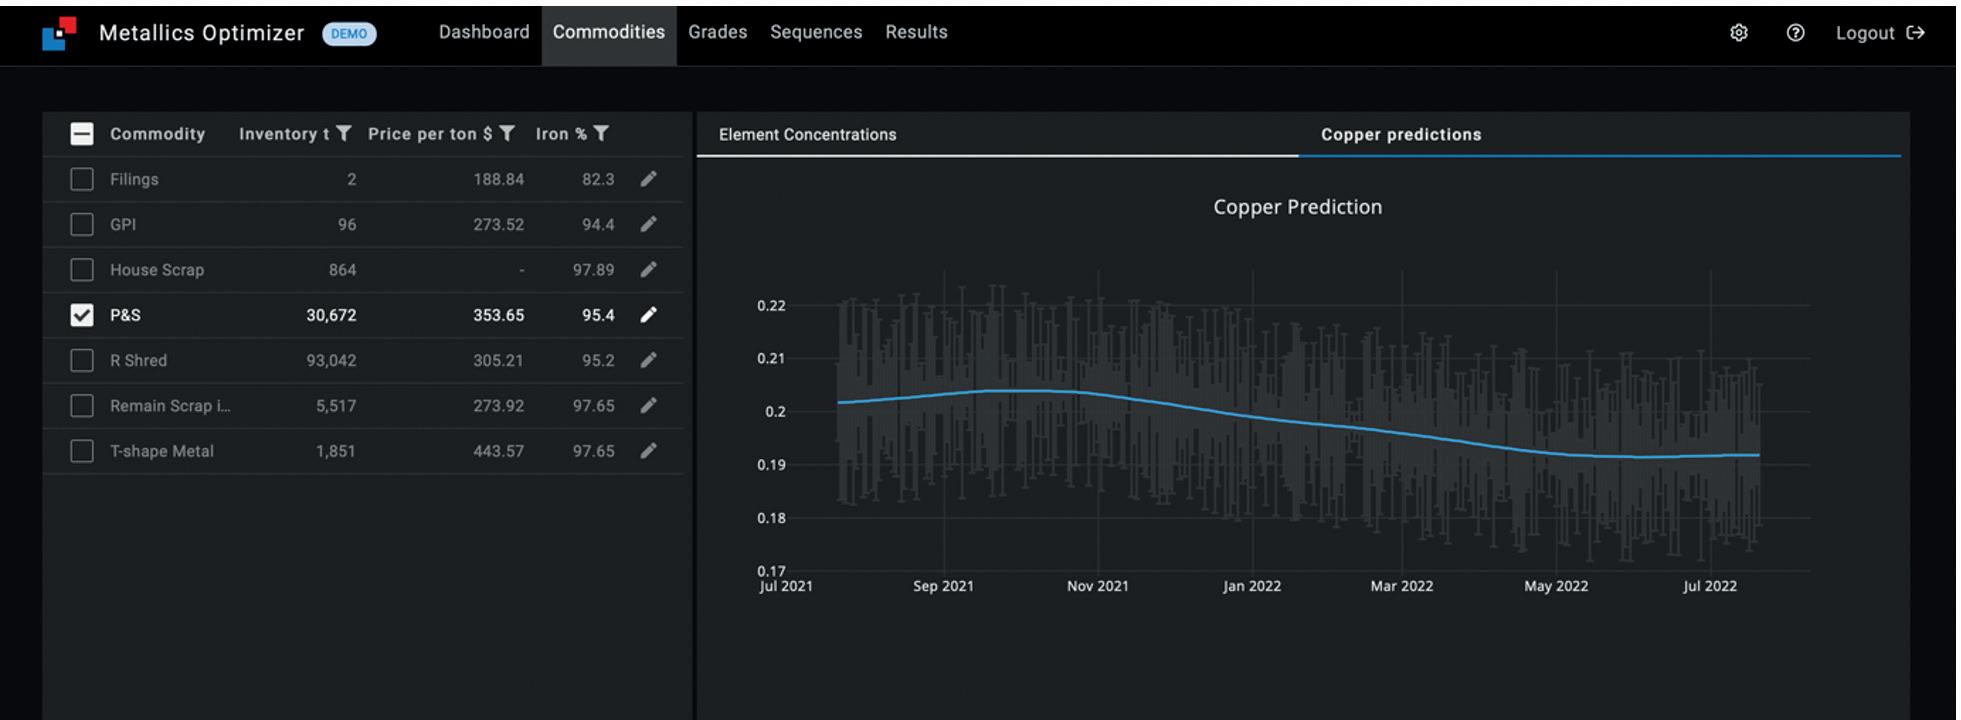The image size is (1961, 720).
Task: Go to the Grades menu item
Action: click(717, 32)
